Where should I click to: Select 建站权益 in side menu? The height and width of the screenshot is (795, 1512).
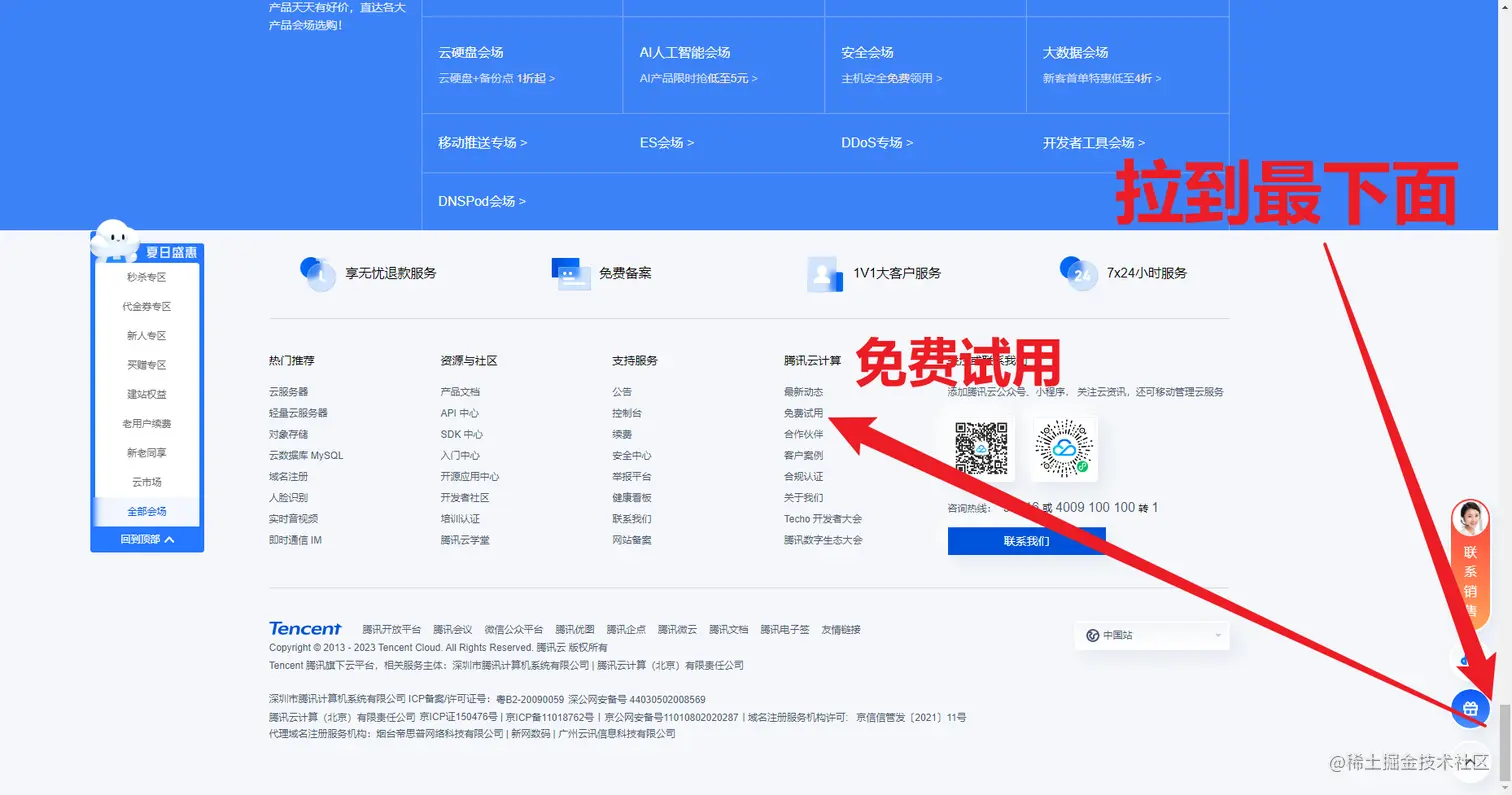point(147,394)
